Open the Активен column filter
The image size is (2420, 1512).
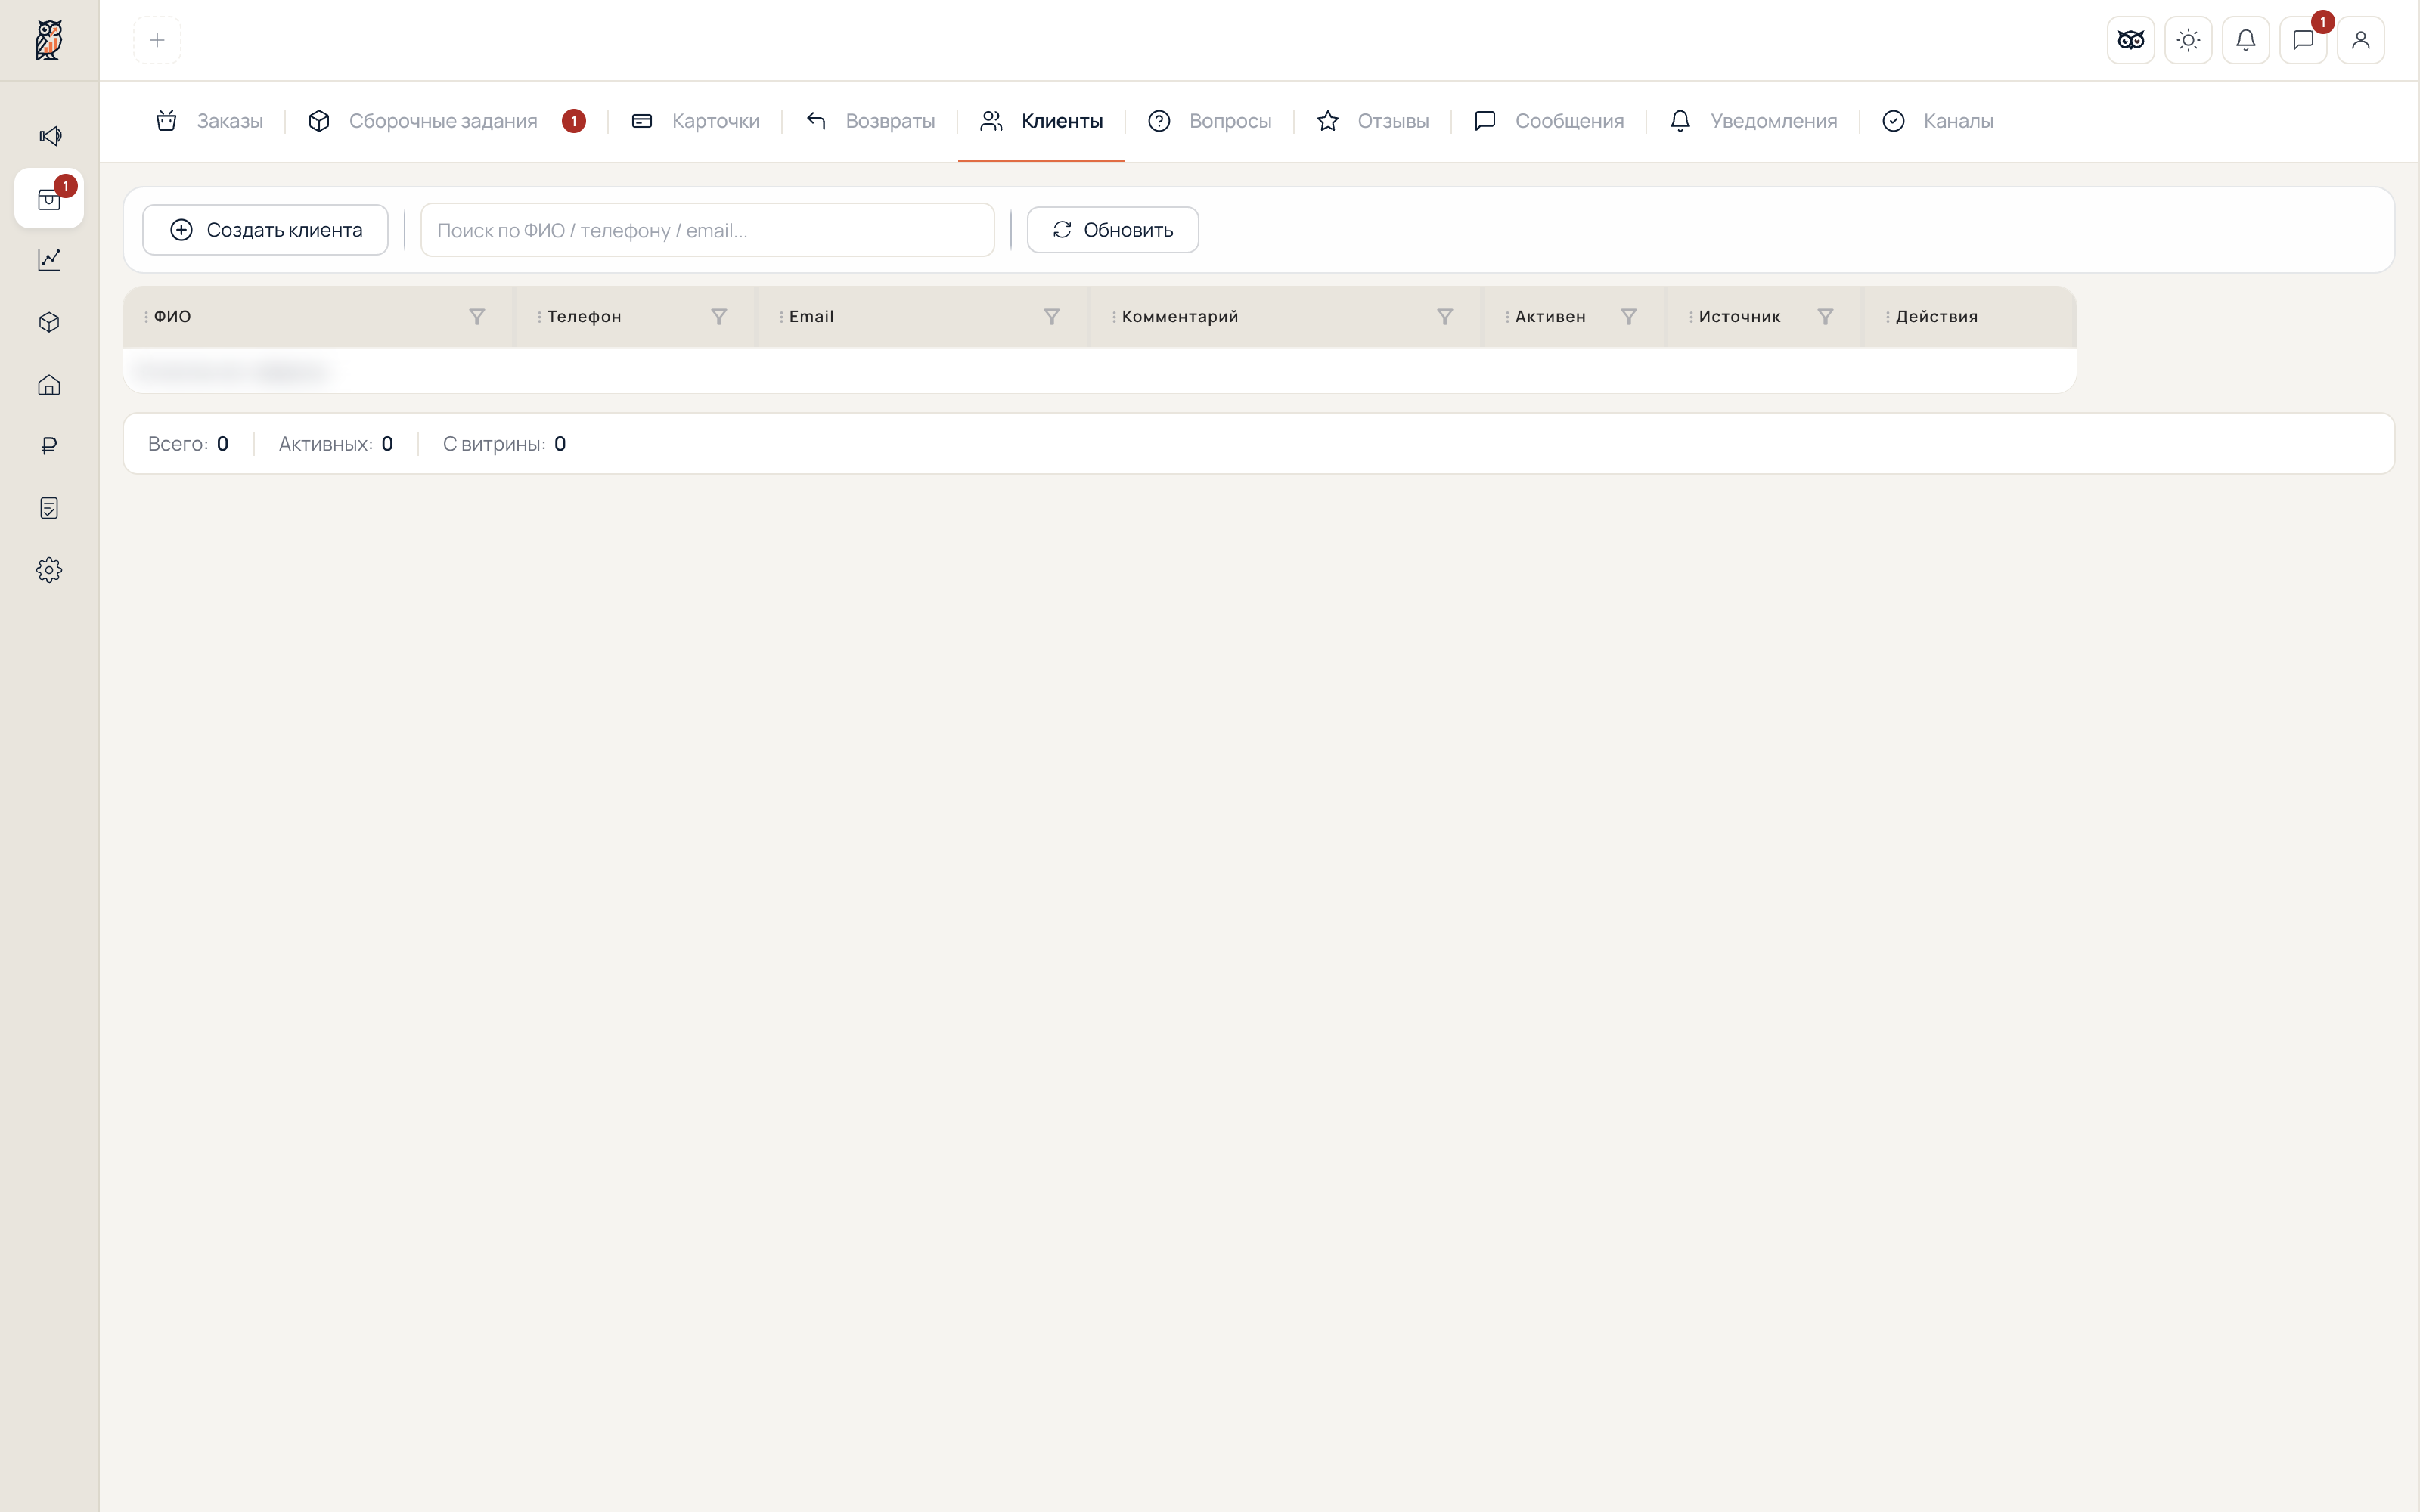click(1629, 317)
